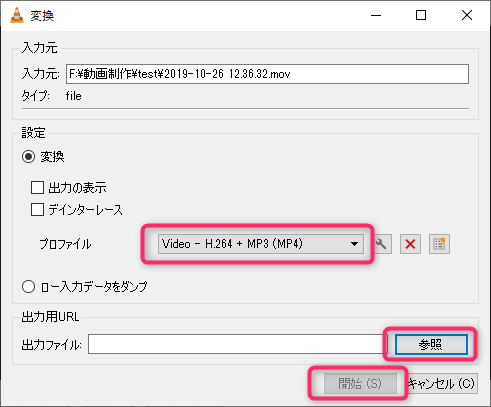Open the プロファイル dropdown list
Image resolution: width=491 pixels, height=407 pixels.
click(261, 244)
